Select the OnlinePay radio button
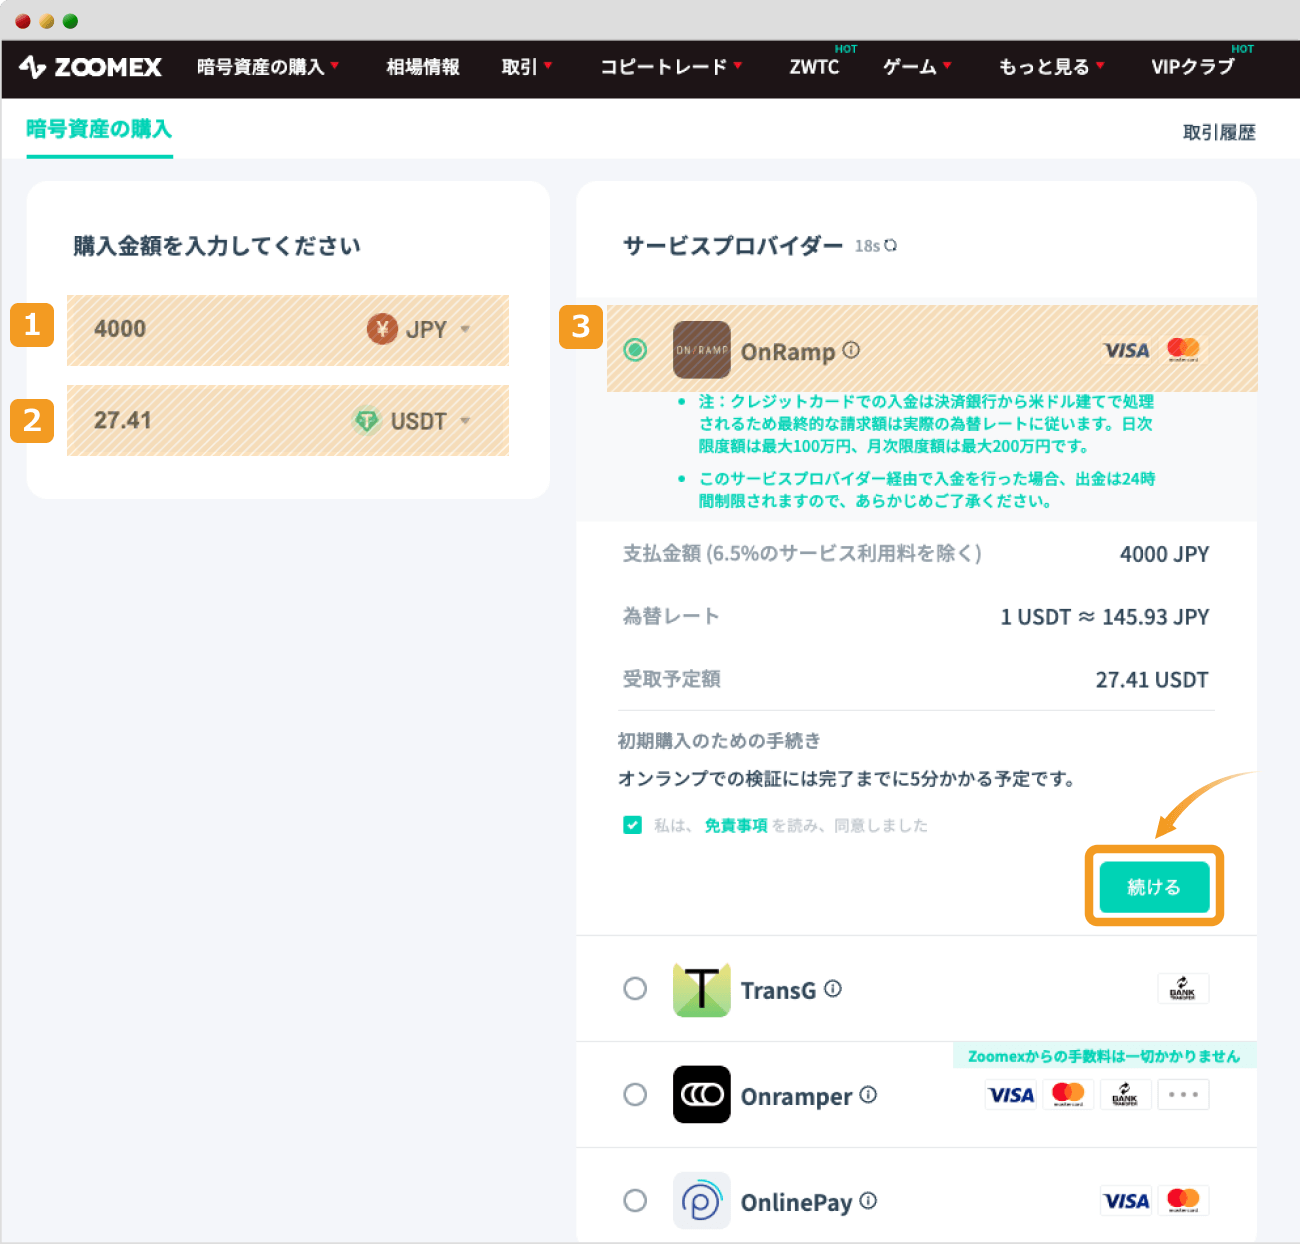Image resolution: width=1300 pixels, height=1244 pixels. [635, 1200]
